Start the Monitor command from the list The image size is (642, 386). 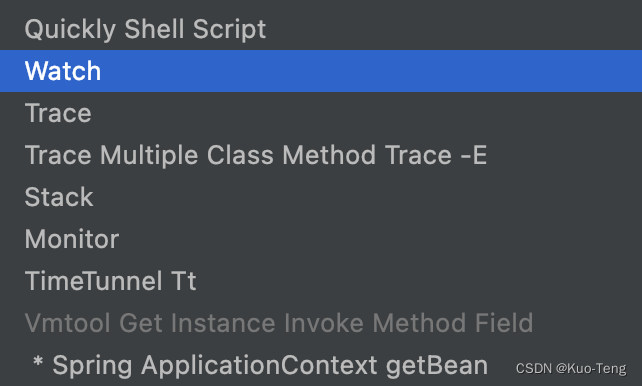(321, 239)
